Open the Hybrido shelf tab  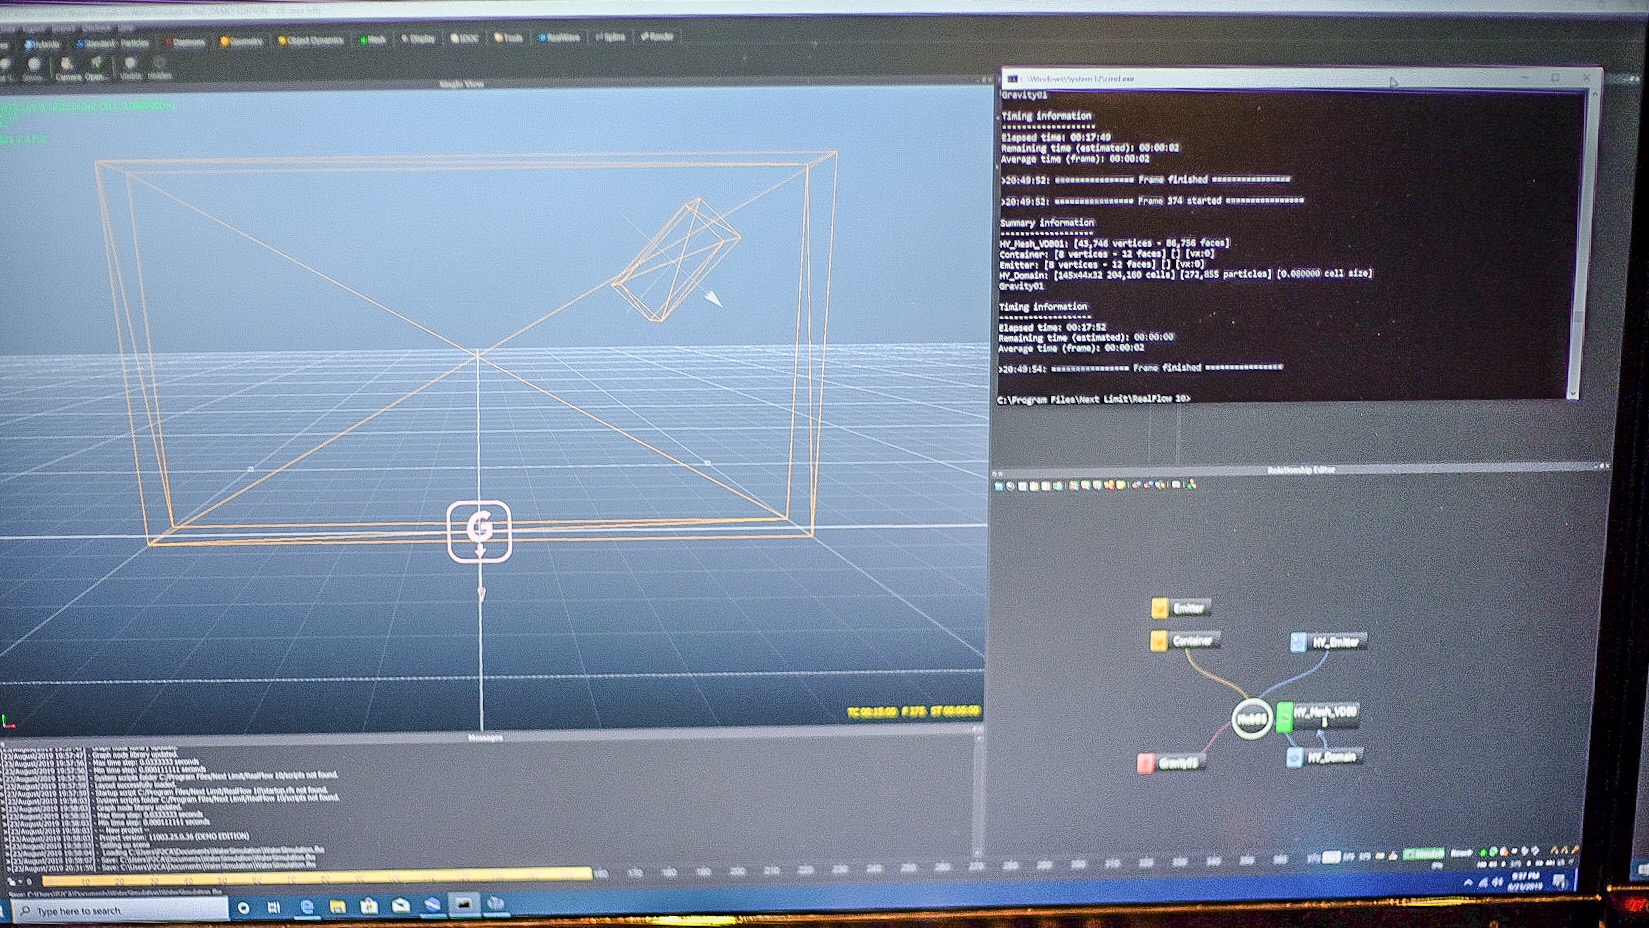(x=42, y=44)
